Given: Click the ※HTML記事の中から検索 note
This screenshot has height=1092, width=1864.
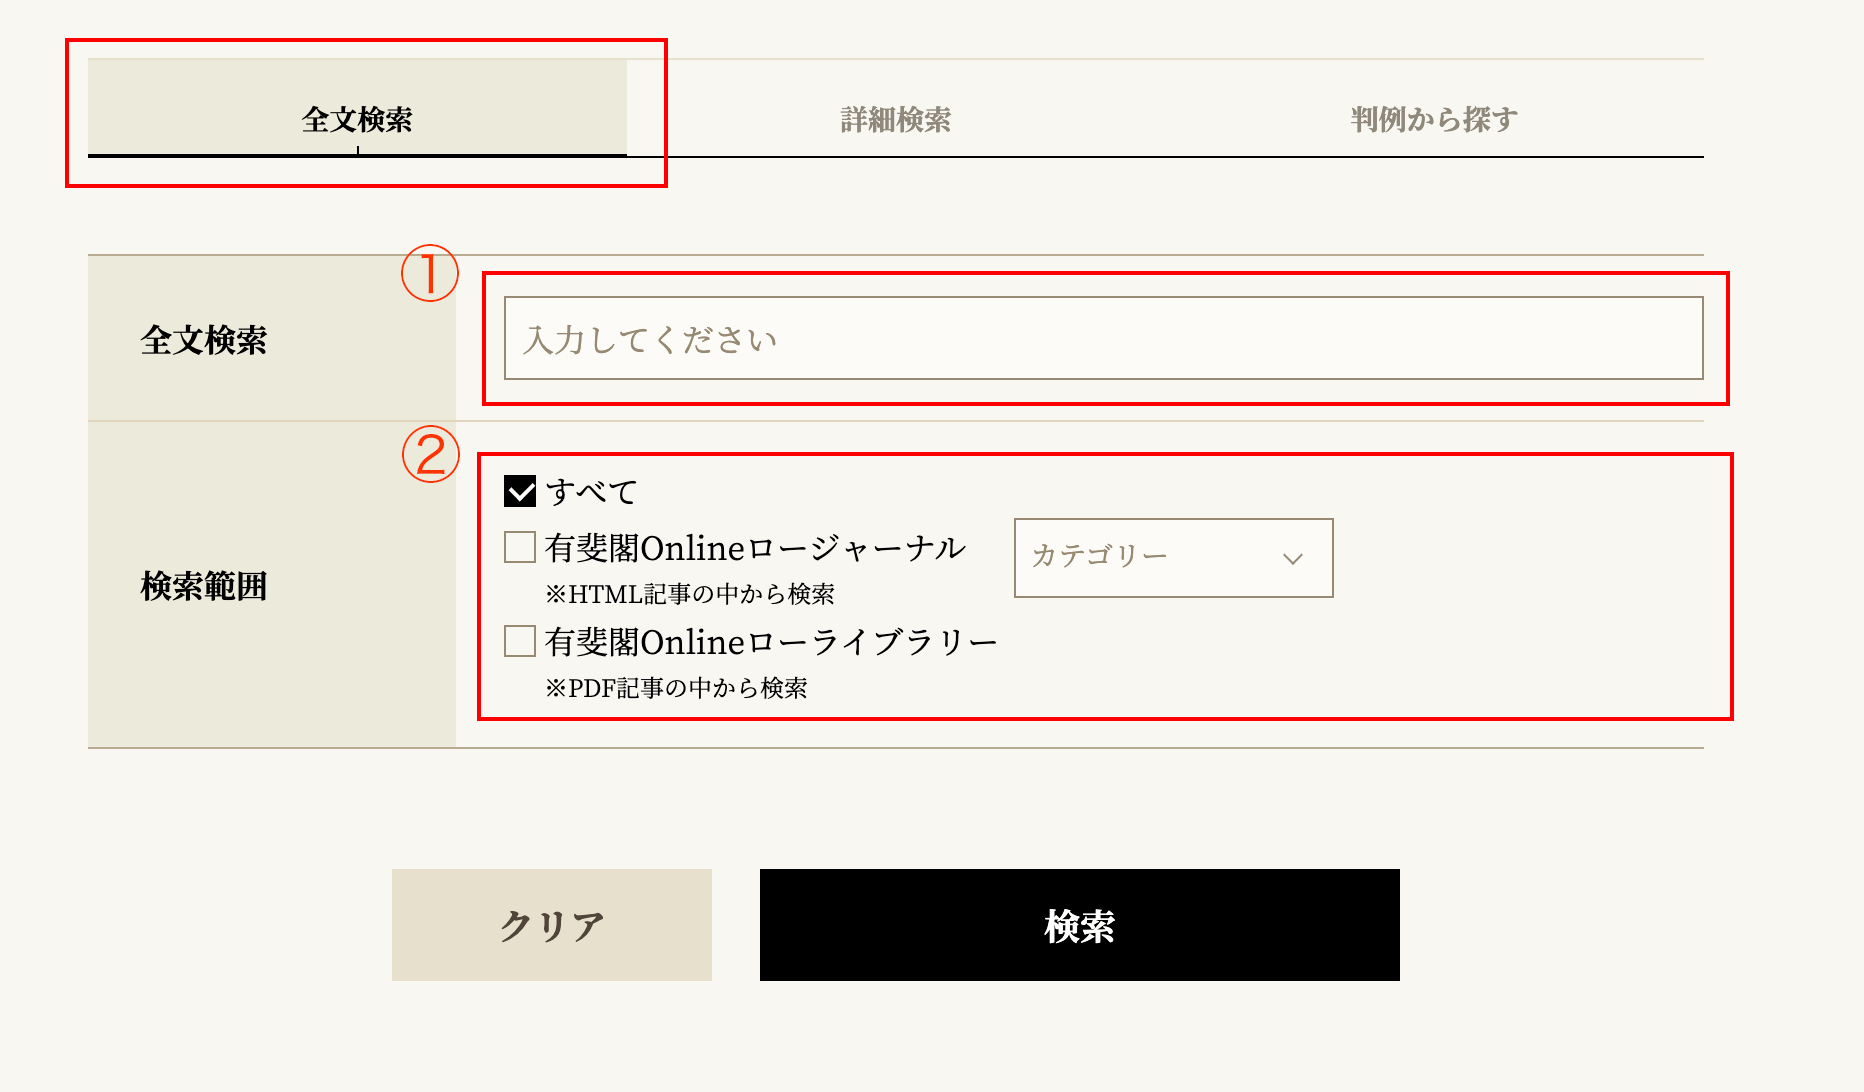Looking at the screenshot, I should [690, 594].
